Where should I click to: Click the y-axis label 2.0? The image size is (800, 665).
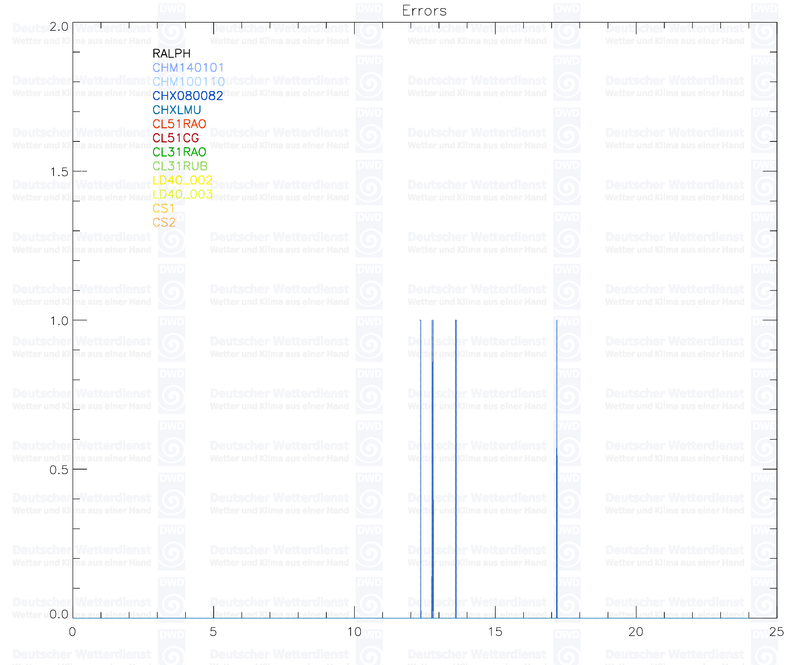pos(59,27)
